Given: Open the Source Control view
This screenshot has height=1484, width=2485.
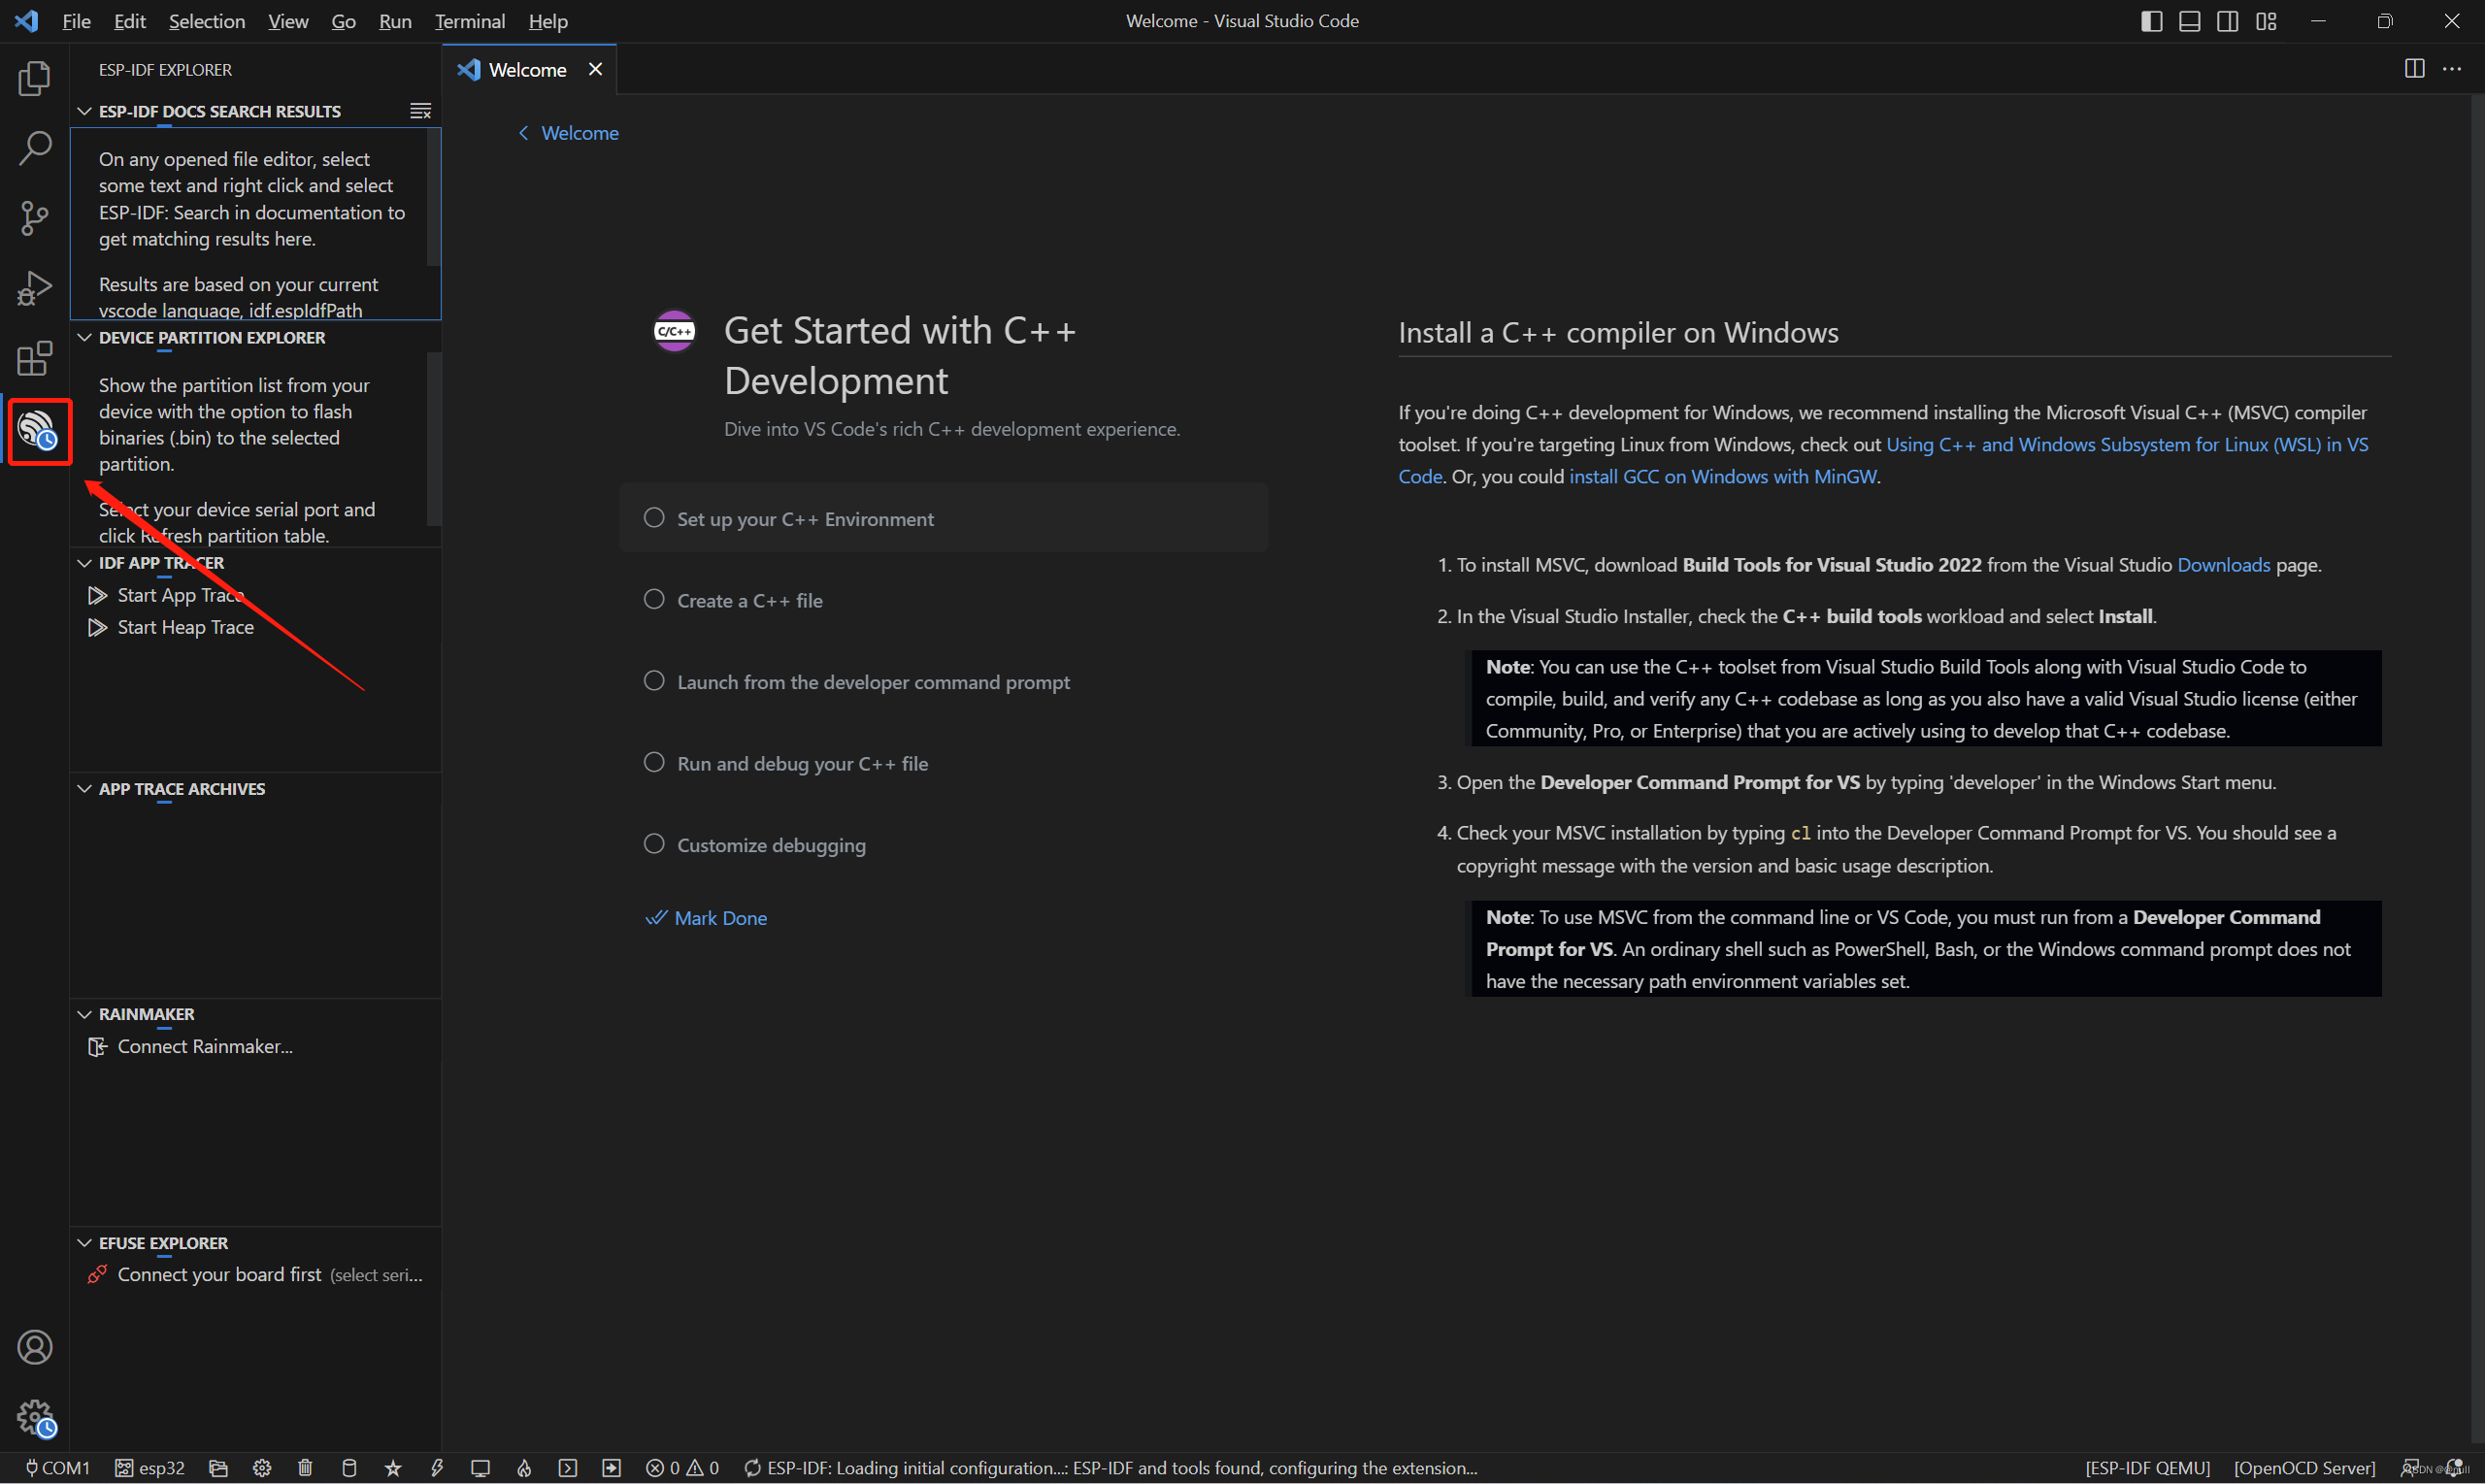Looking at the screenshot, I should [x=34, y=218].
